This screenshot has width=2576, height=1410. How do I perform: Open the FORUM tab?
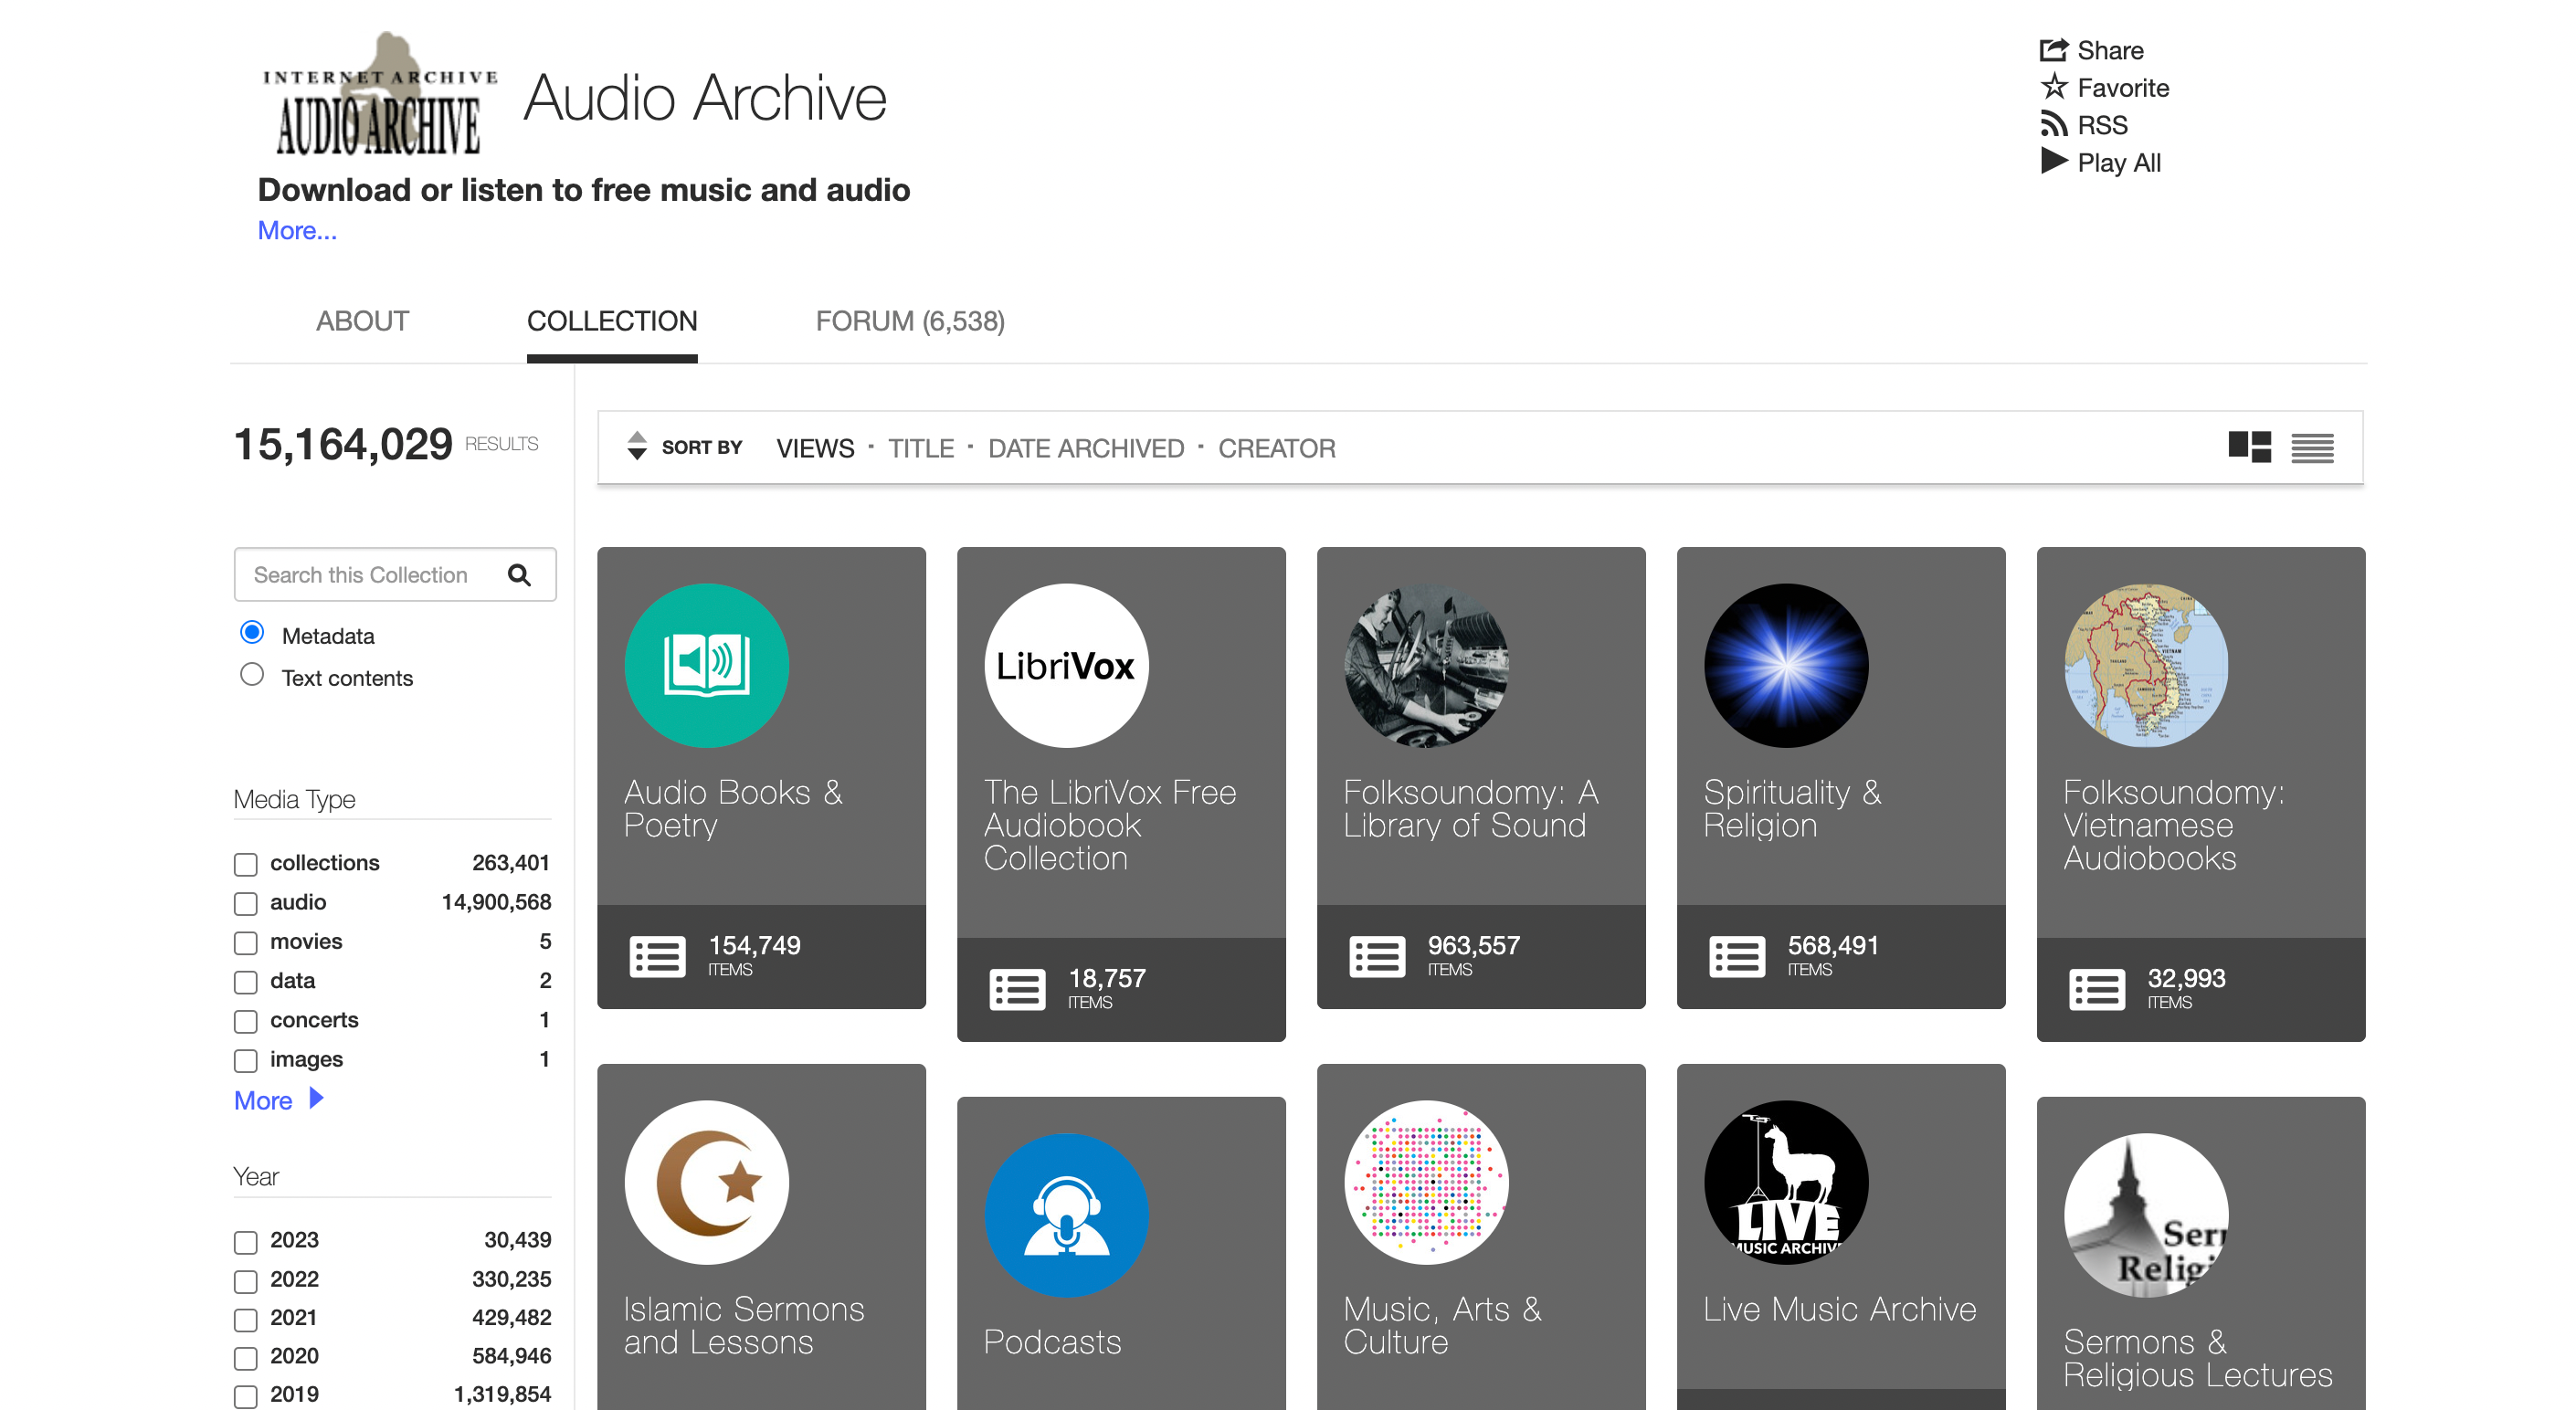click(x=909, y=321)
